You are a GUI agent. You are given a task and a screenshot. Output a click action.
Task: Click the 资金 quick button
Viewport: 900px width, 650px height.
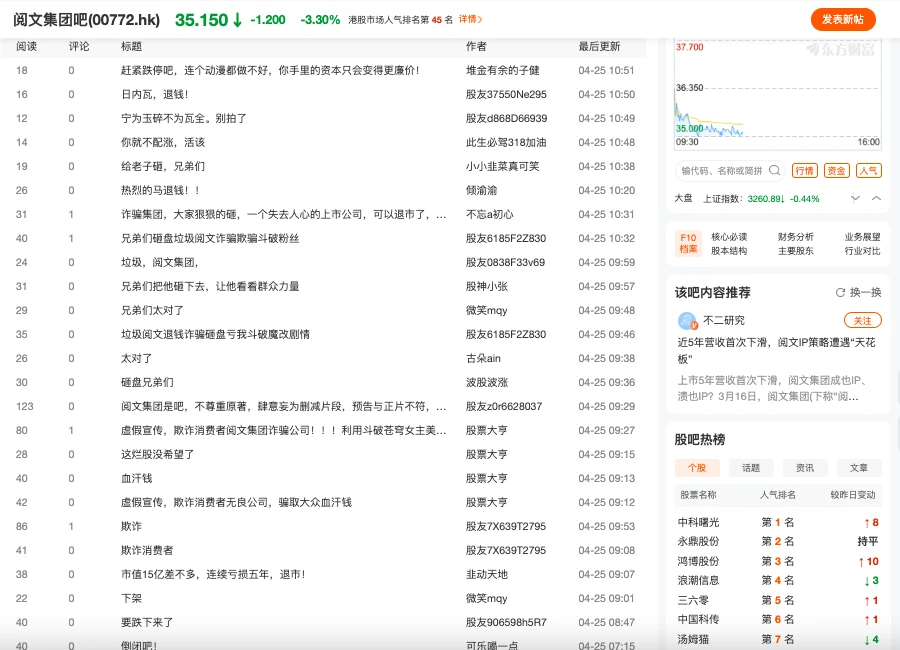837,171
